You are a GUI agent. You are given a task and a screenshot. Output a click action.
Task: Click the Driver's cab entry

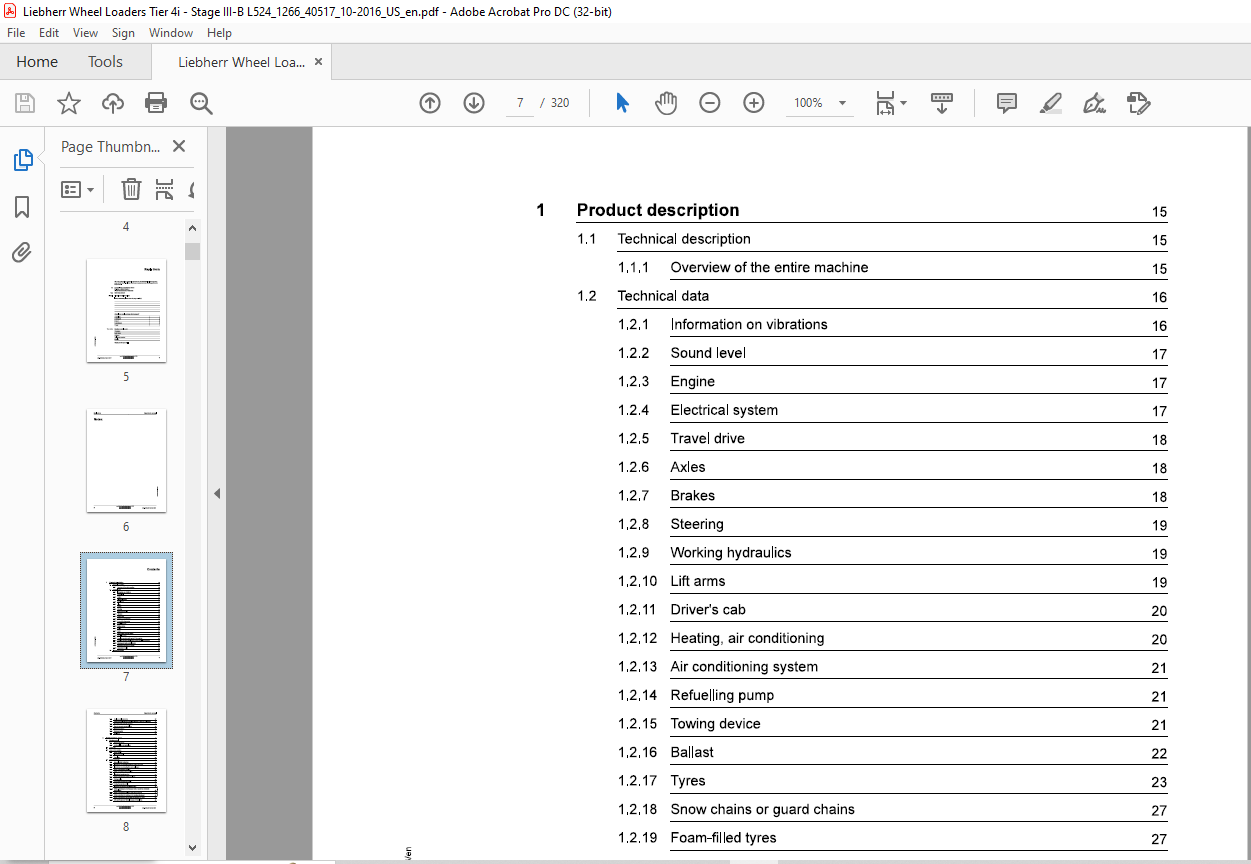click(x=708, y=609)
